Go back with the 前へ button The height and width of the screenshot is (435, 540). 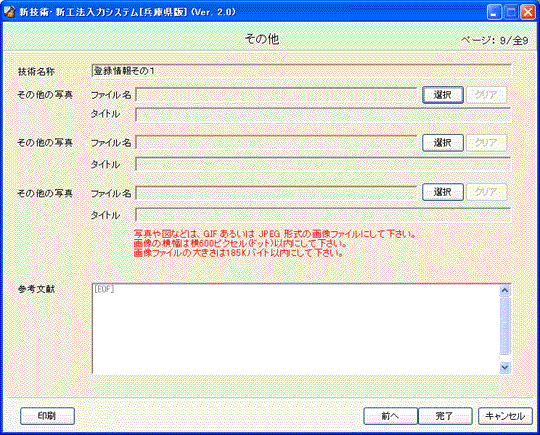click(x=390, y=416)
